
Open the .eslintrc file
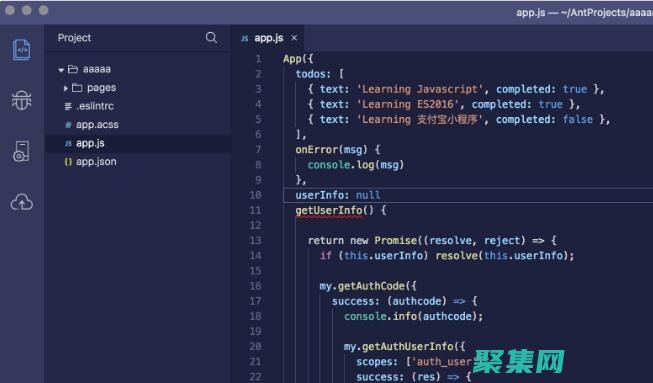click(95, 106)
